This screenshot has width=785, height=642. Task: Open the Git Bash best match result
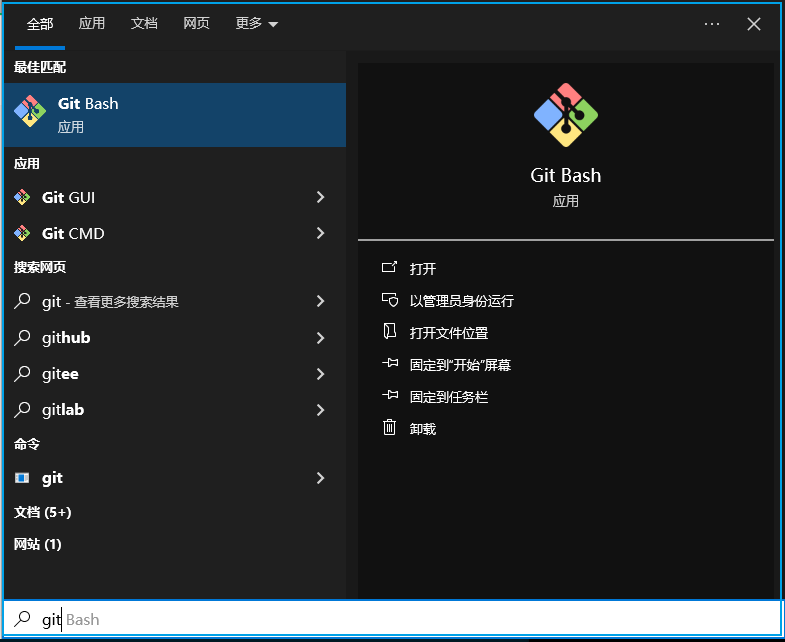[175, 115]
